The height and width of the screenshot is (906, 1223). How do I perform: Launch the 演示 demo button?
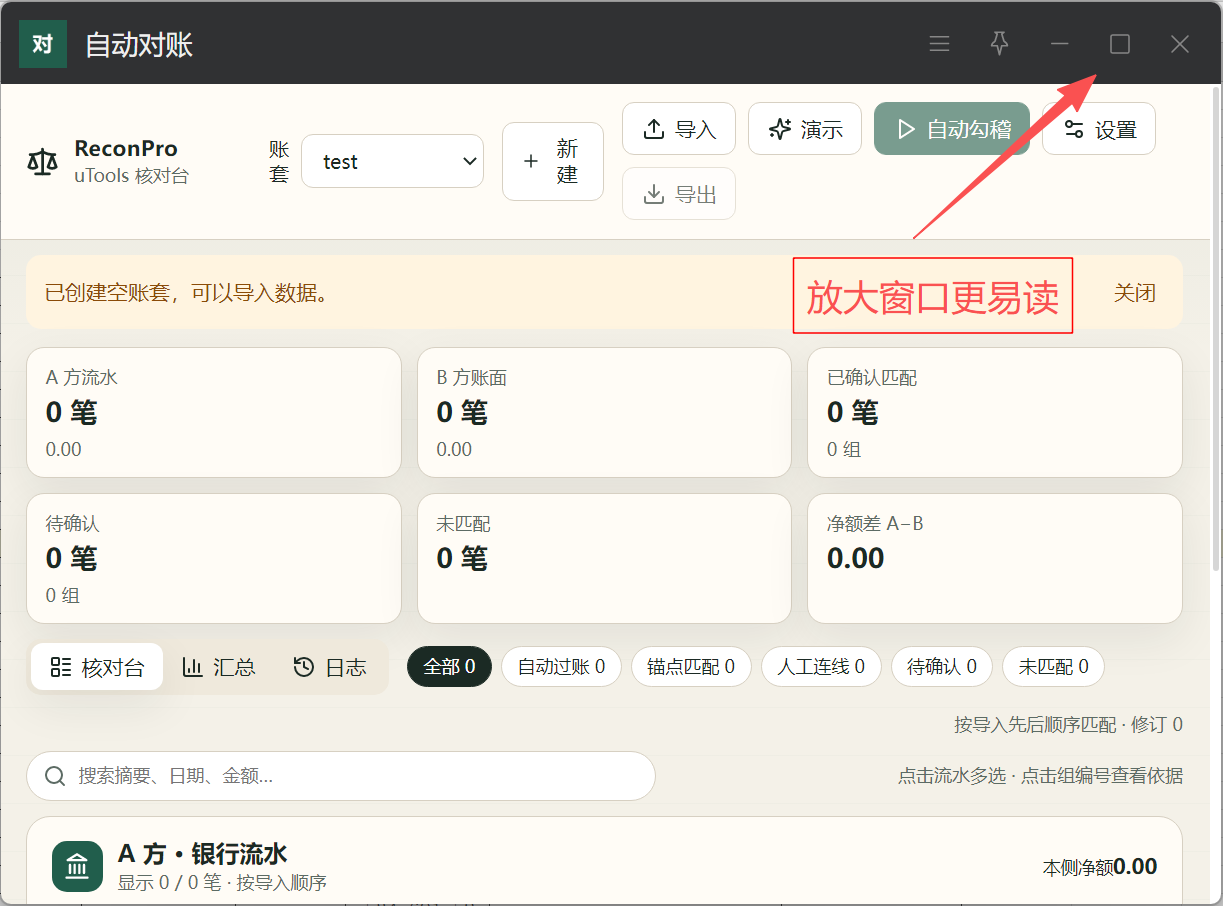(x=805, y=129)
